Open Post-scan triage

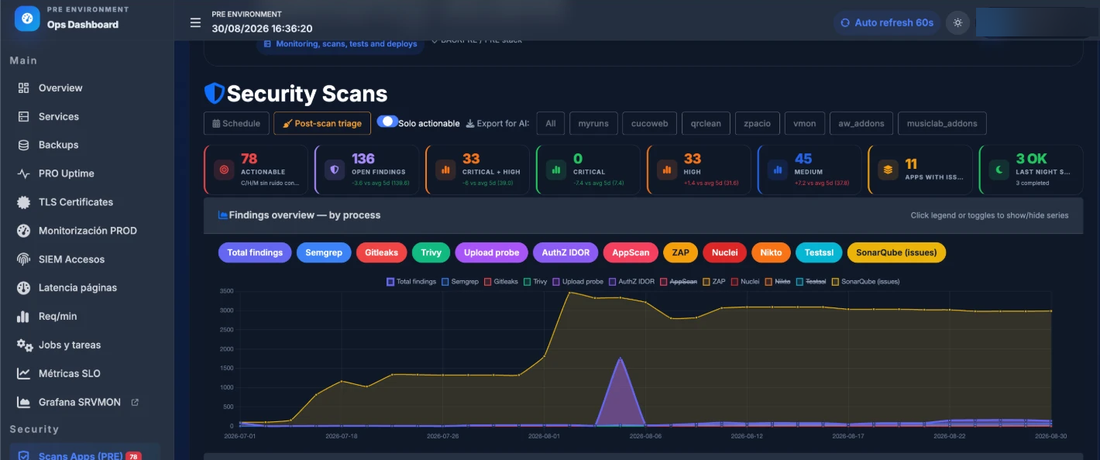click(x=322, y=123)
